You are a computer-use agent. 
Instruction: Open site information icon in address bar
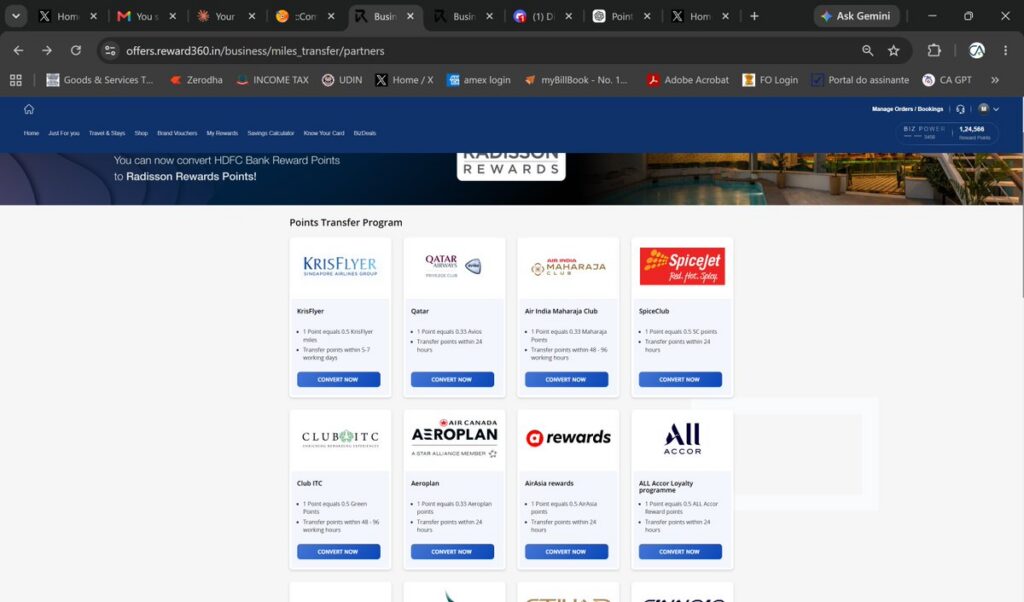tap(110, 50)
